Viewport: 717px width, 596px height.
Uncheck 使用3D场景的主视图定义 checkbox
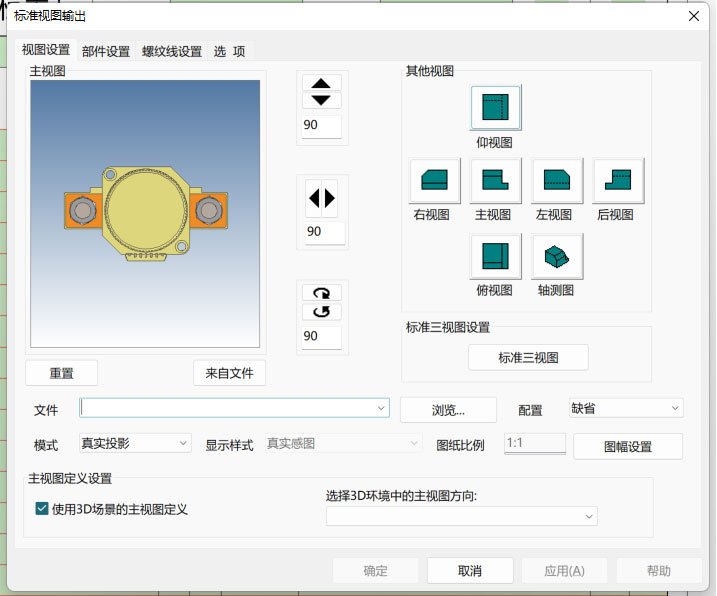coord(42,508)
